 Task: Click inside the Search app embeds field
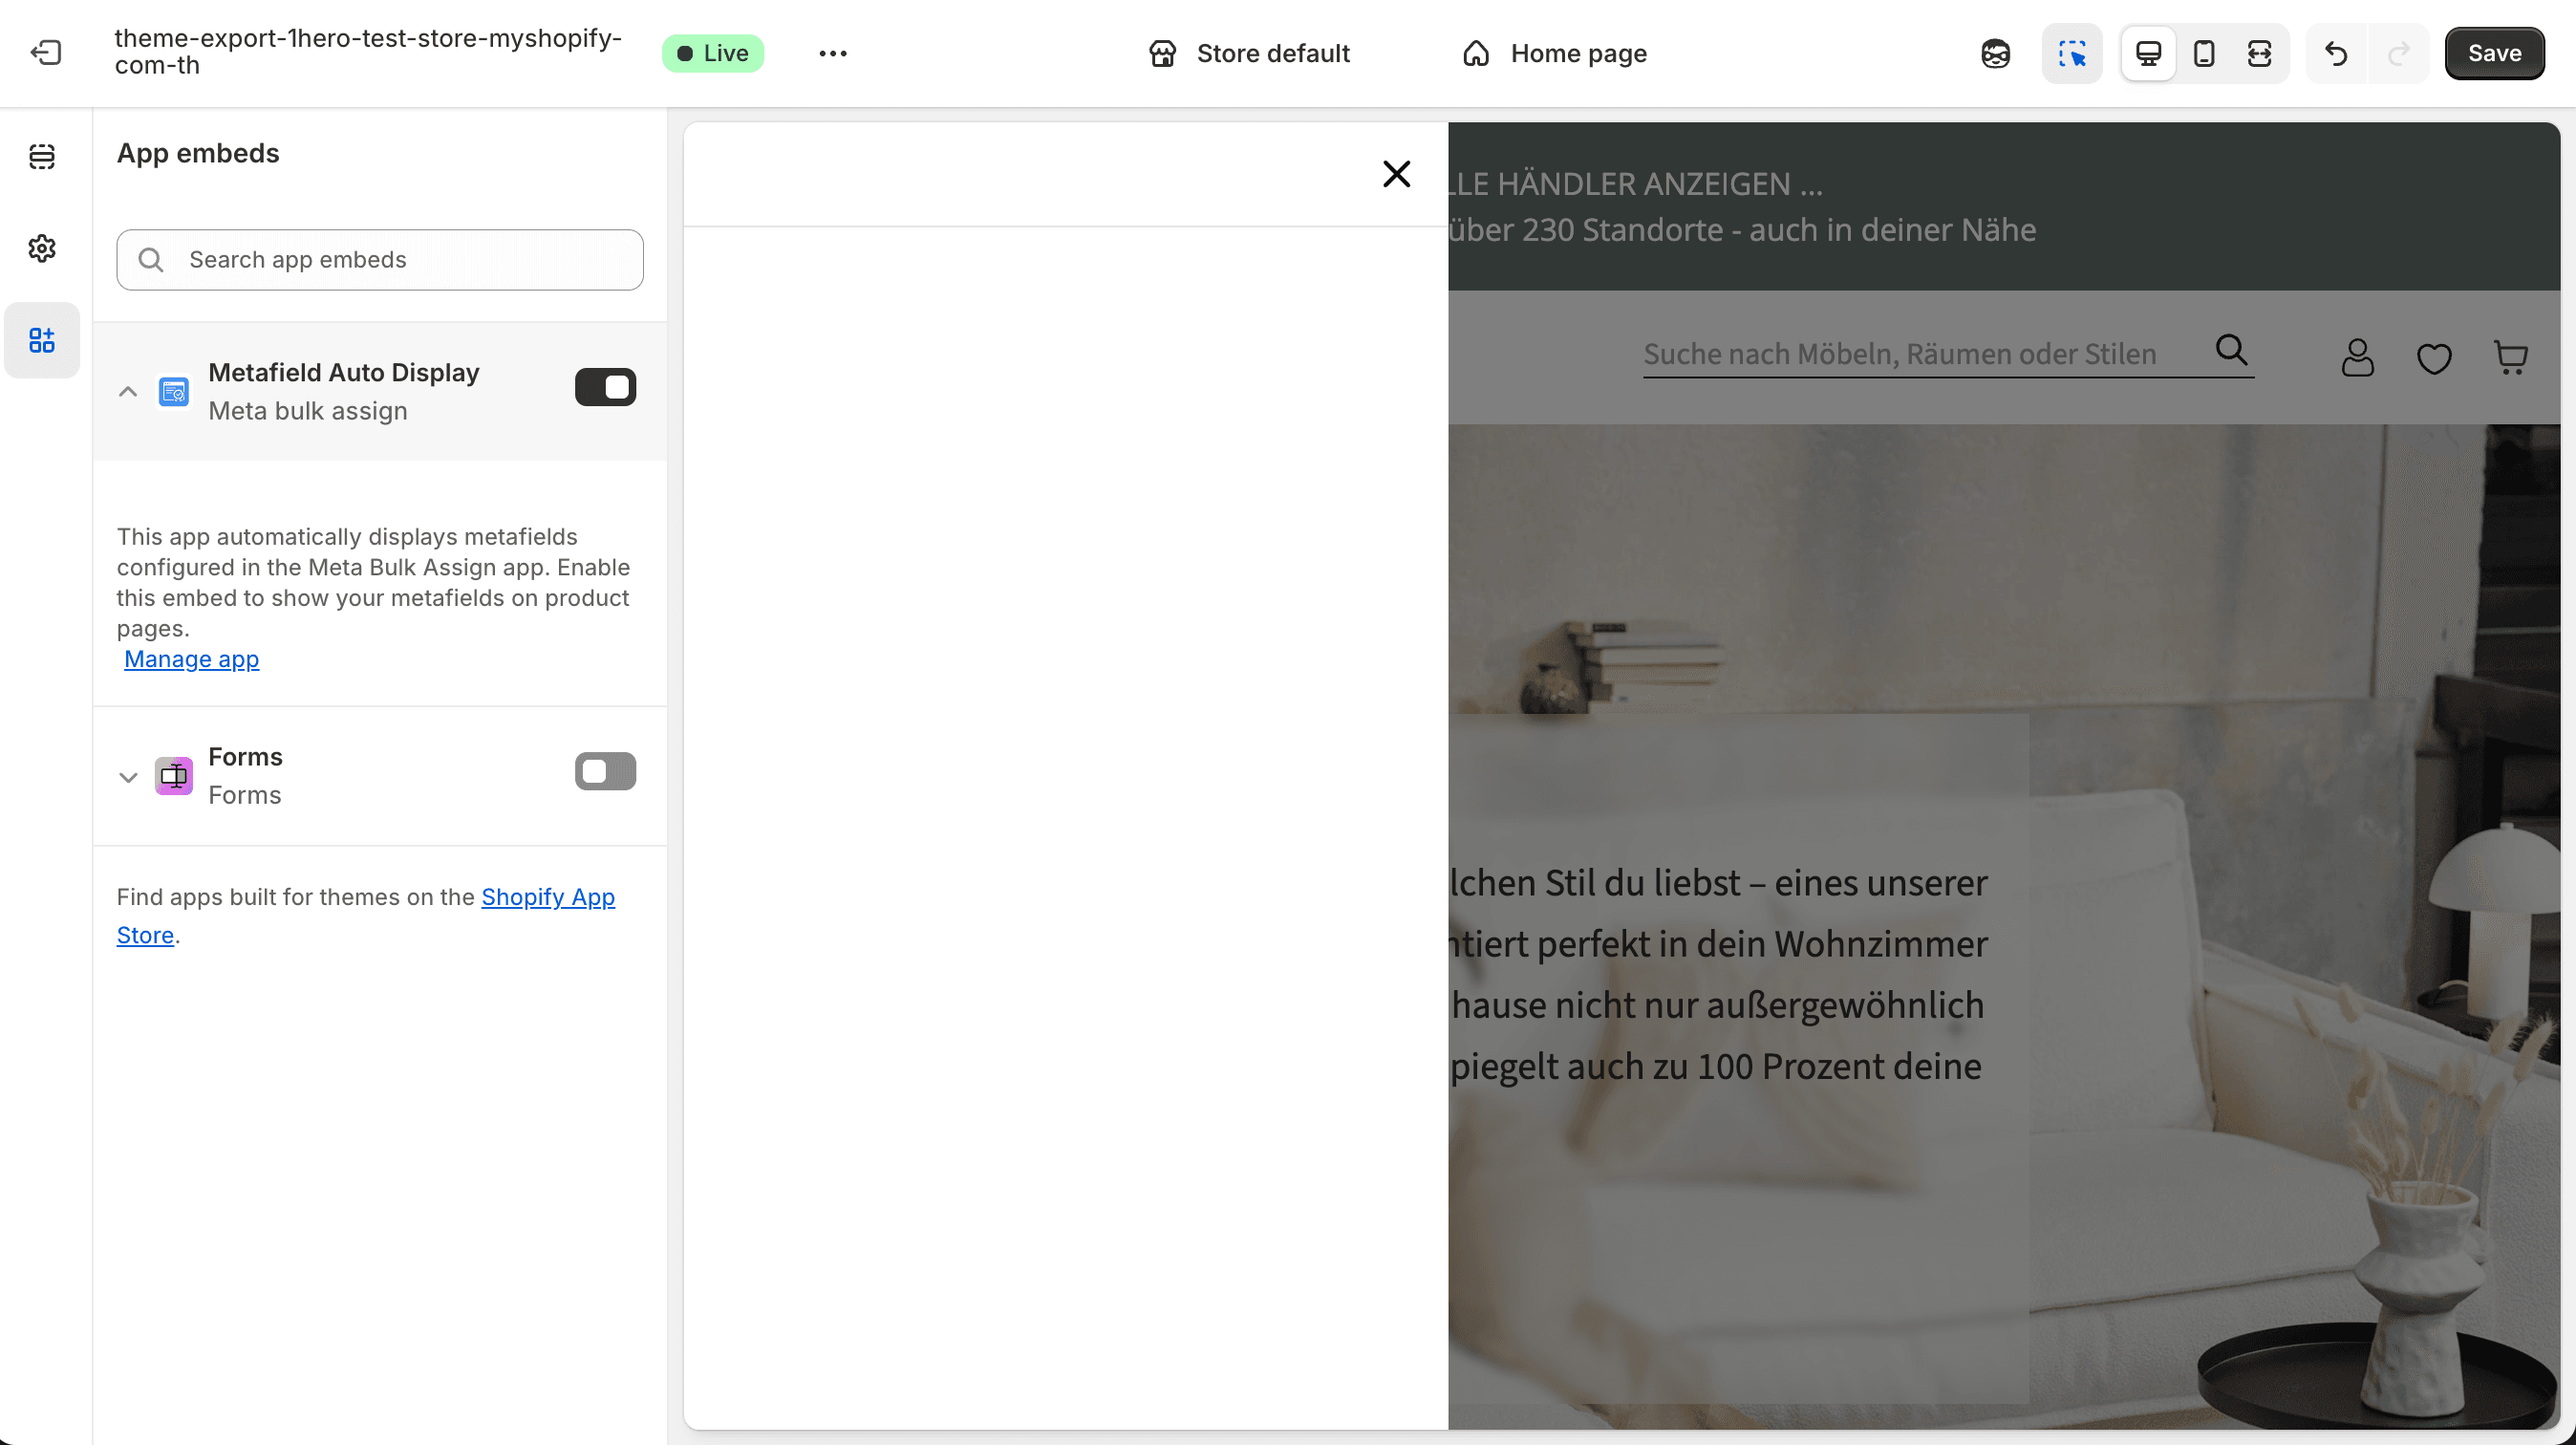pos(379,260)
